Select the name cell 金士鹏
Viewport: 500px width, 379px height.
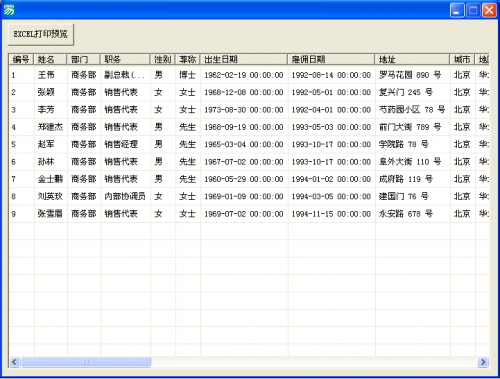pos(51,179)
